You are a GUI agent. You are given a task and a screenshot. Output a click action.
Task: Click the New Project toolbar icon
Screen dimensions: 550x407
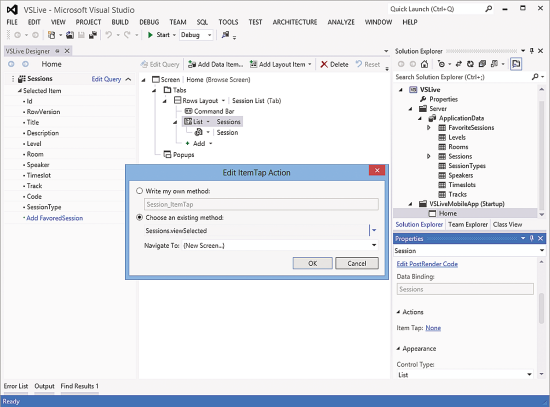pyautogui.click(x=52, y=35)
